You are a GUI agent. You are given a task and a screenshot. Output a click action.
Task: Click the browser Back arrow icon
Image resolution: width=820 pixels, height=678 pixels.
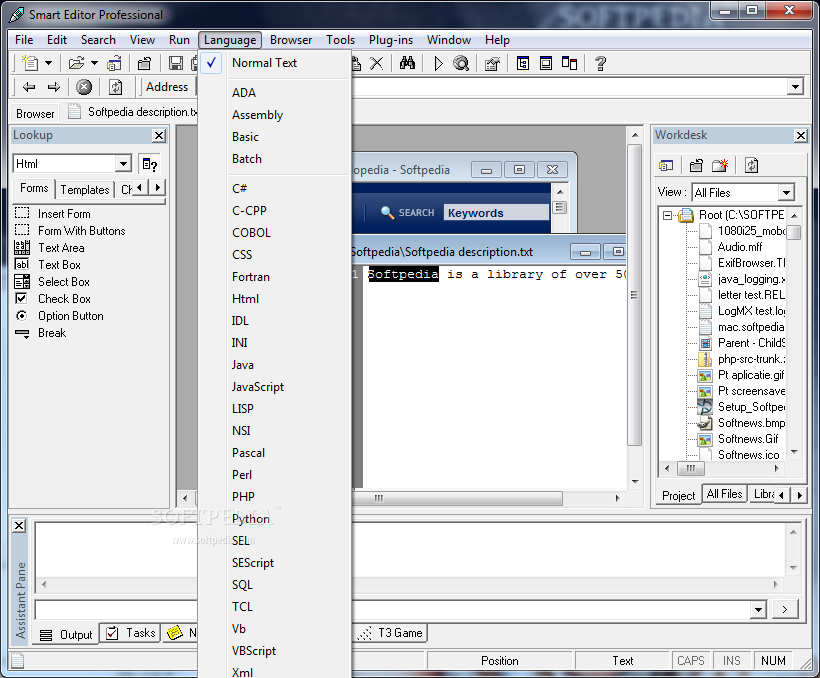[x=29, y=87]
